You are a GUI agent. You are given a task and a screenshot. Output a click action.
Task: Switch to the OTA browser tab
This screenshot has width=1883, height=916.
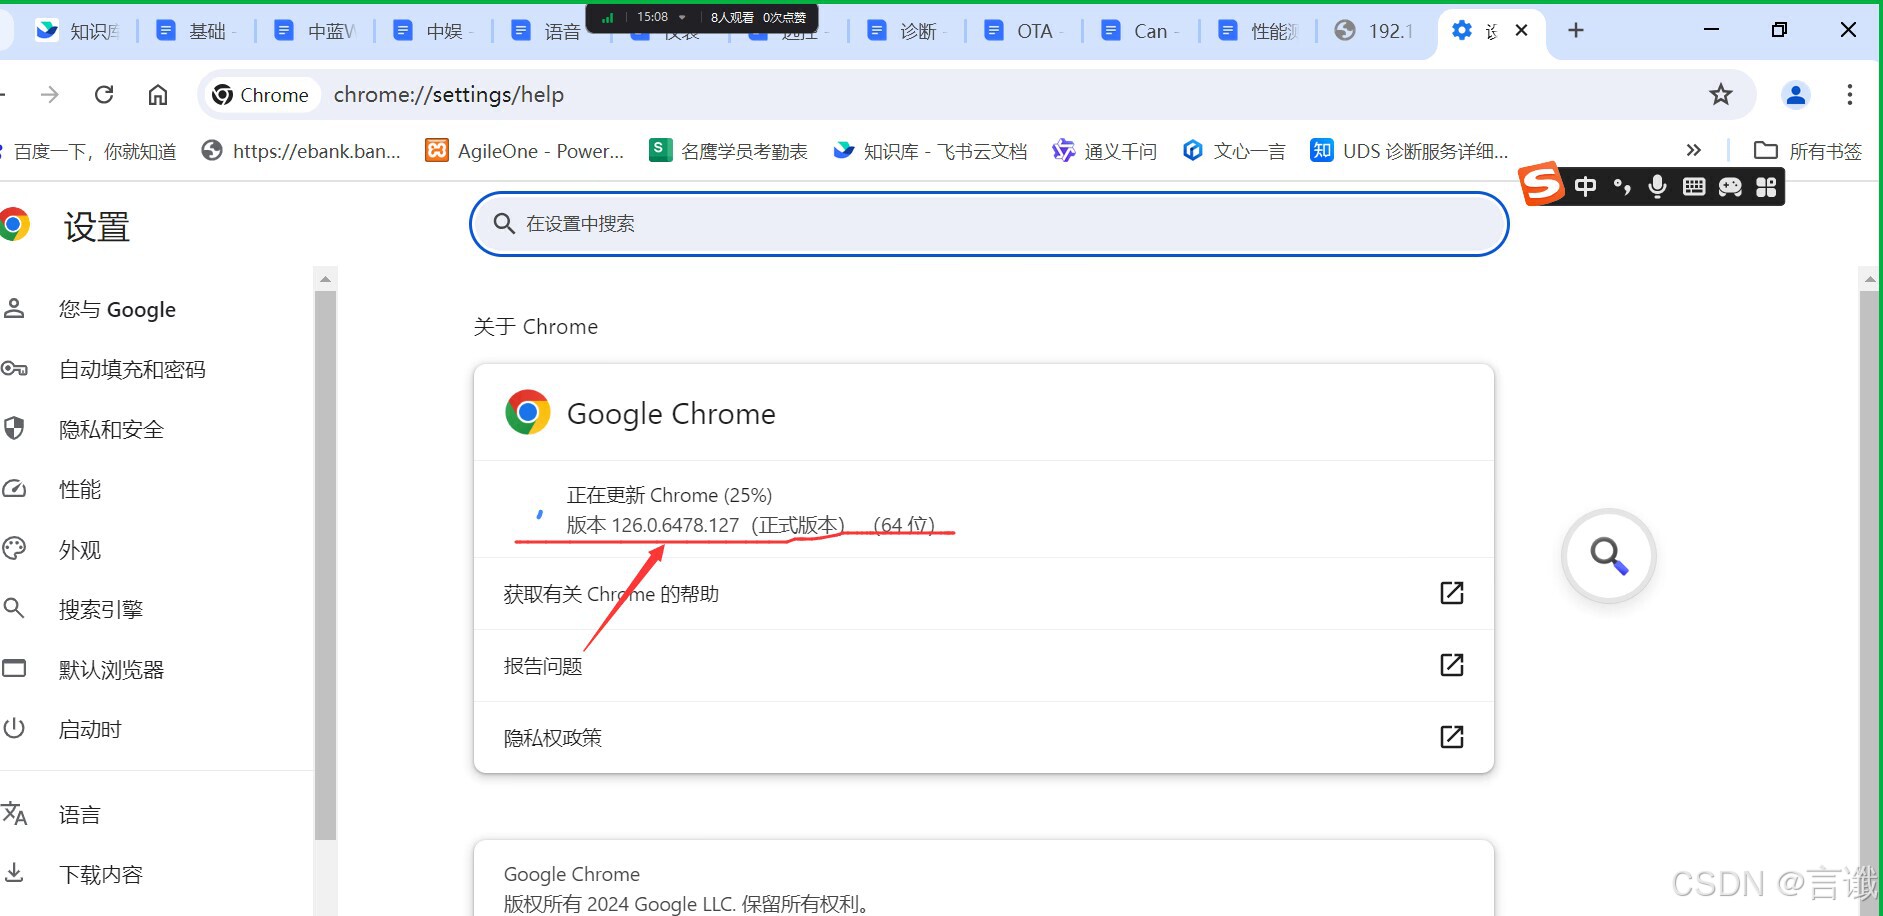click(x=1023, y=31)
